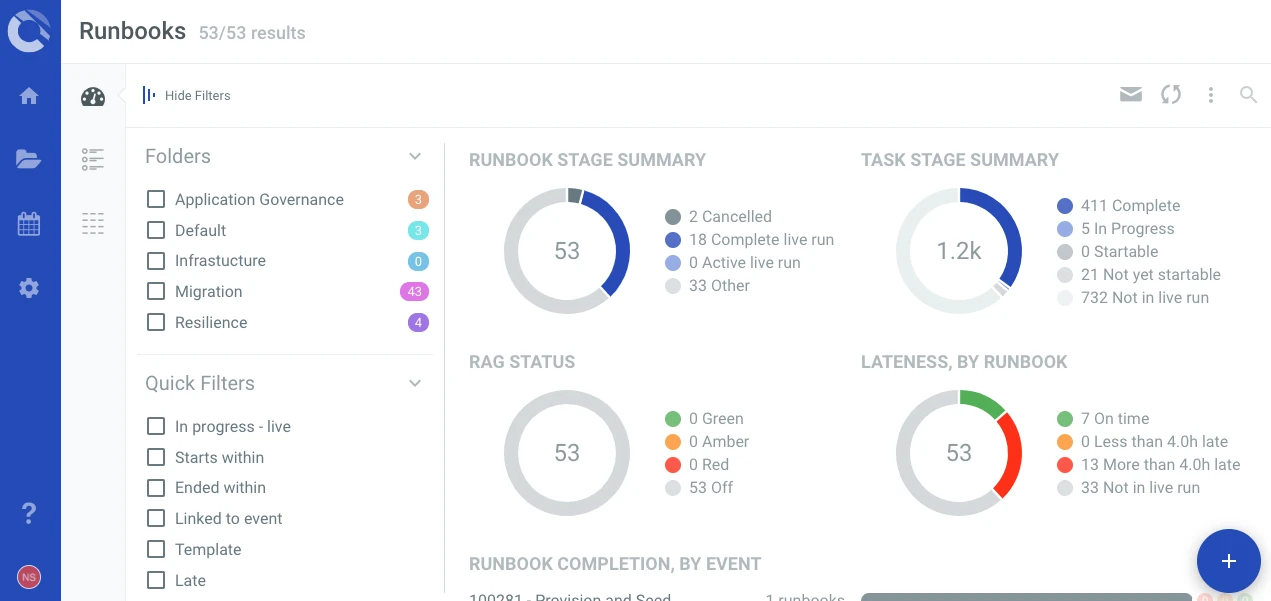Screen dimensions: 1271x601
Task: Select the grid/table view icon
Action: tap(93, 224)
